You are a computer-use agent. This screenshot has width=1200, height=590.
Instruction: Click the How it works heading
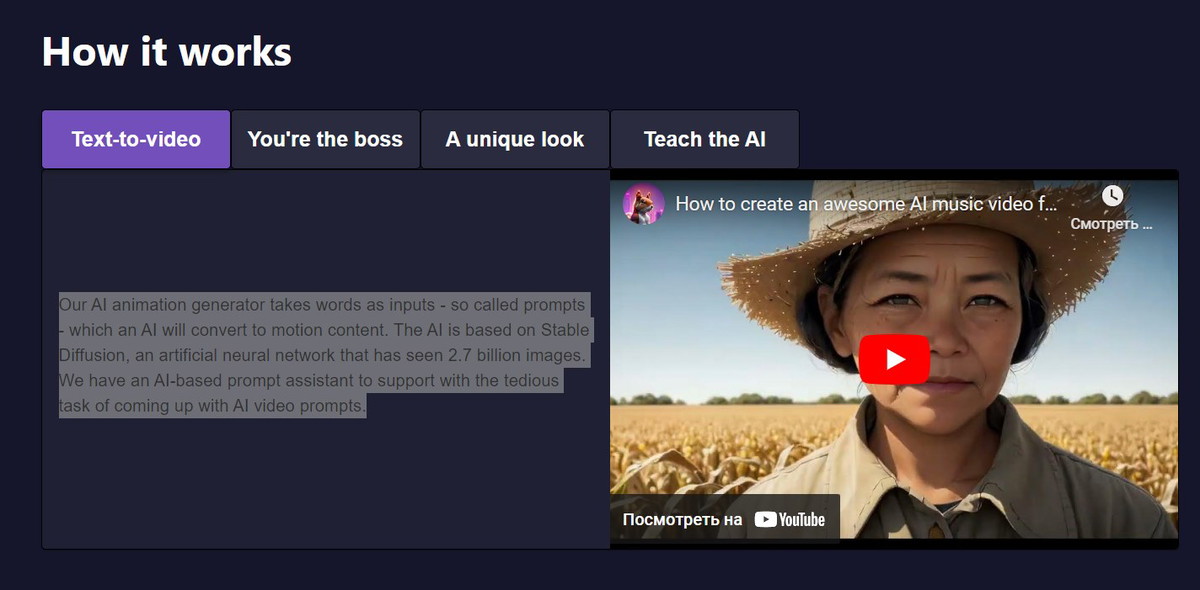point(167,51)
